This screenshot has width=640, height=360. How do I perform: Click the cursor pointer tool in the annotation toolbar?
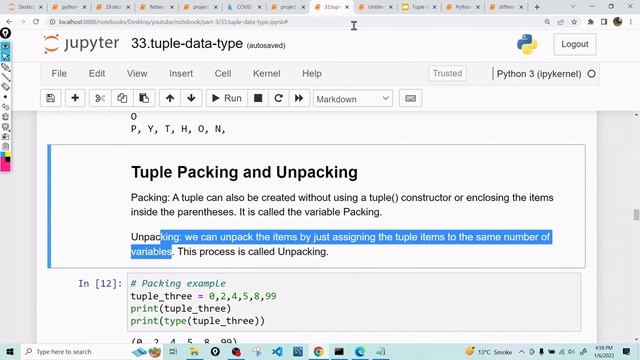click(5, 57)
